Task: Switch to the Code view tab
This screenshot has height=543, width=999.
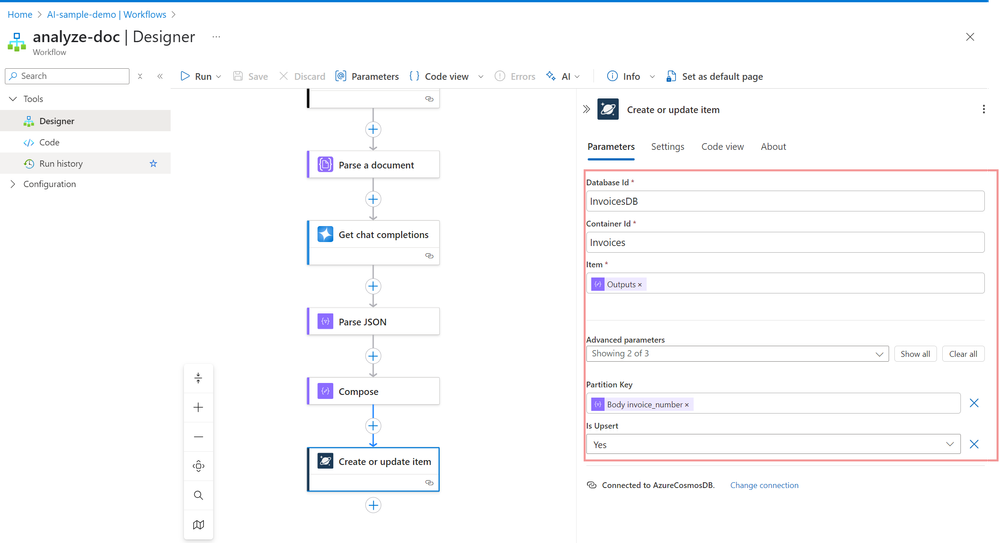Action: [x=722, y=147]
